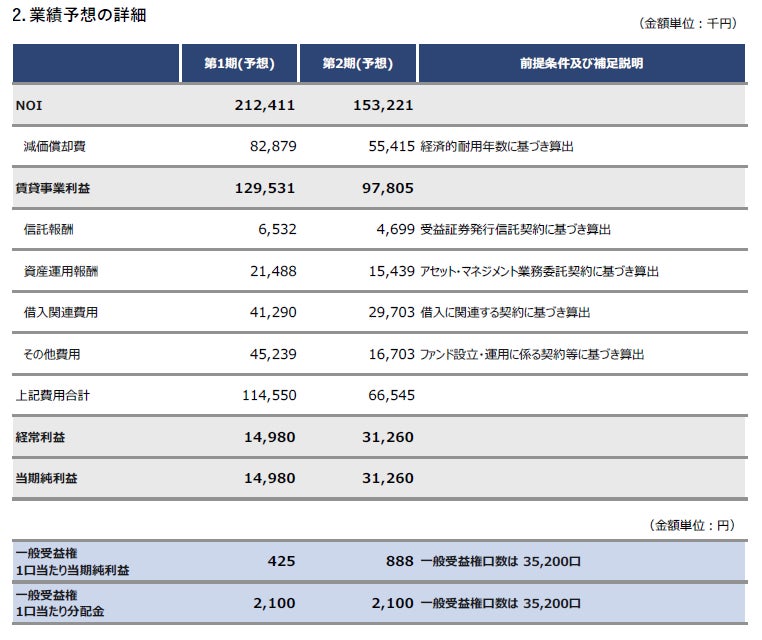Click note 受益証券発行信託契約に基づき算出
762x640 pixels.
point(515,229)
